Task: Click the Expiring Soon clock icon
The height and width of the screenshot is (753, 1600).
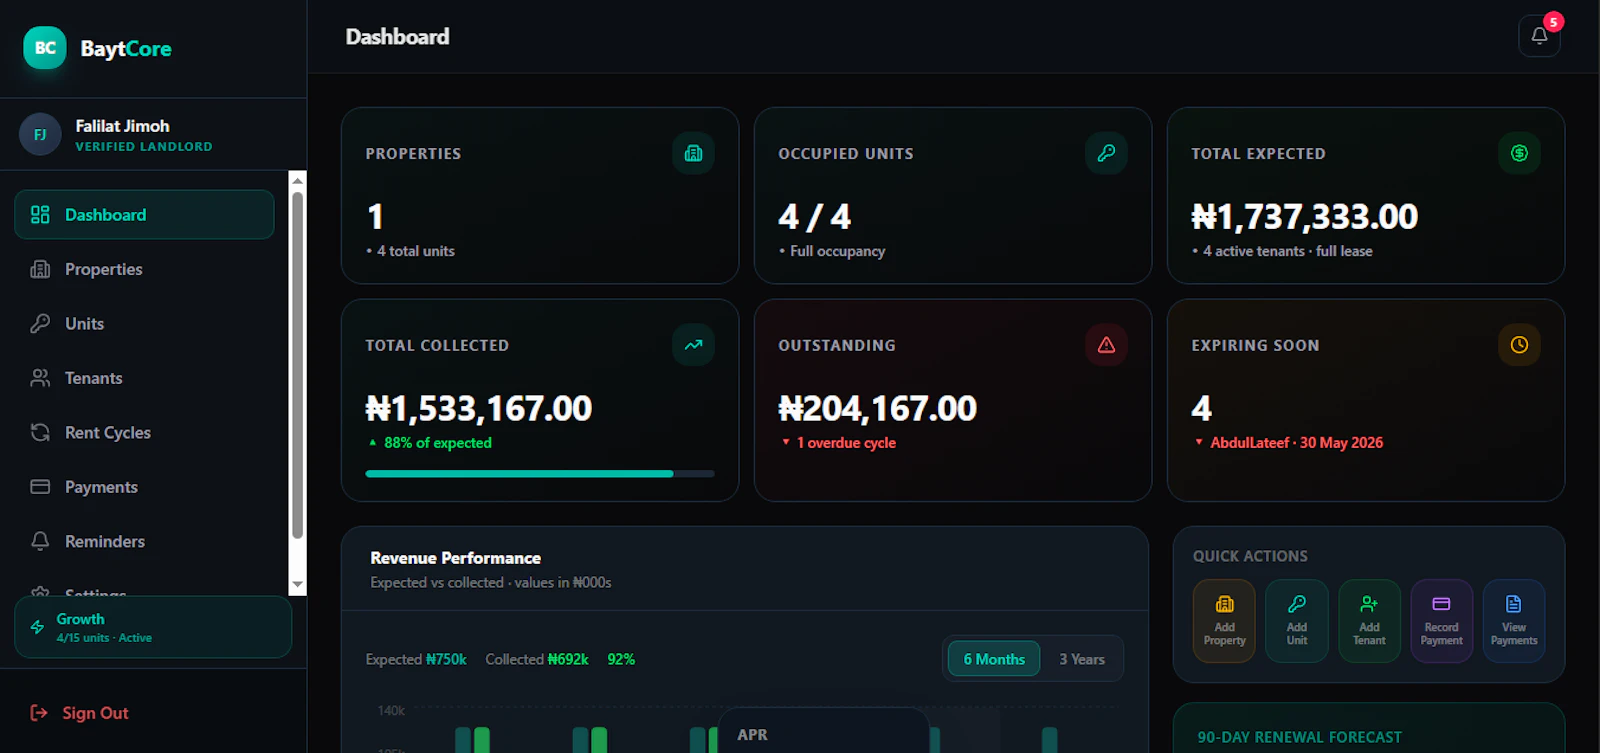Action: [1519, 345]
